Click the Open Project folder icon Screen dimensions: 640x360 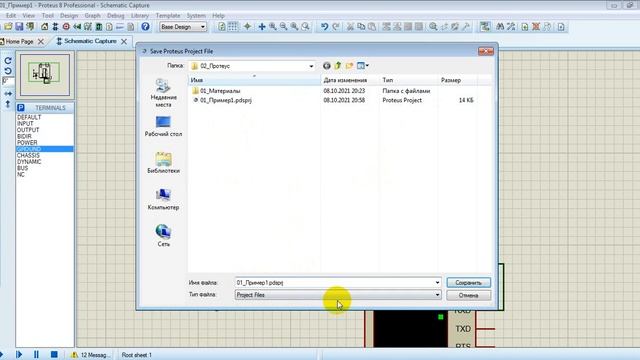pos(8,27)
